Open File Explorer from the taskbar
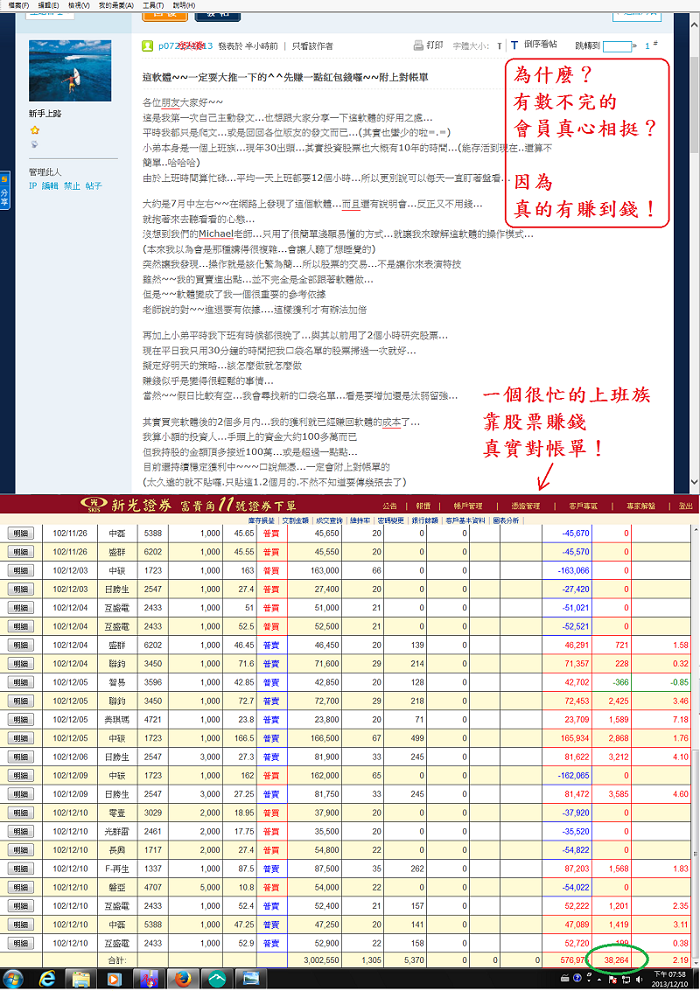This screenshot has width=700, height=991. click(x=81, y=979)
